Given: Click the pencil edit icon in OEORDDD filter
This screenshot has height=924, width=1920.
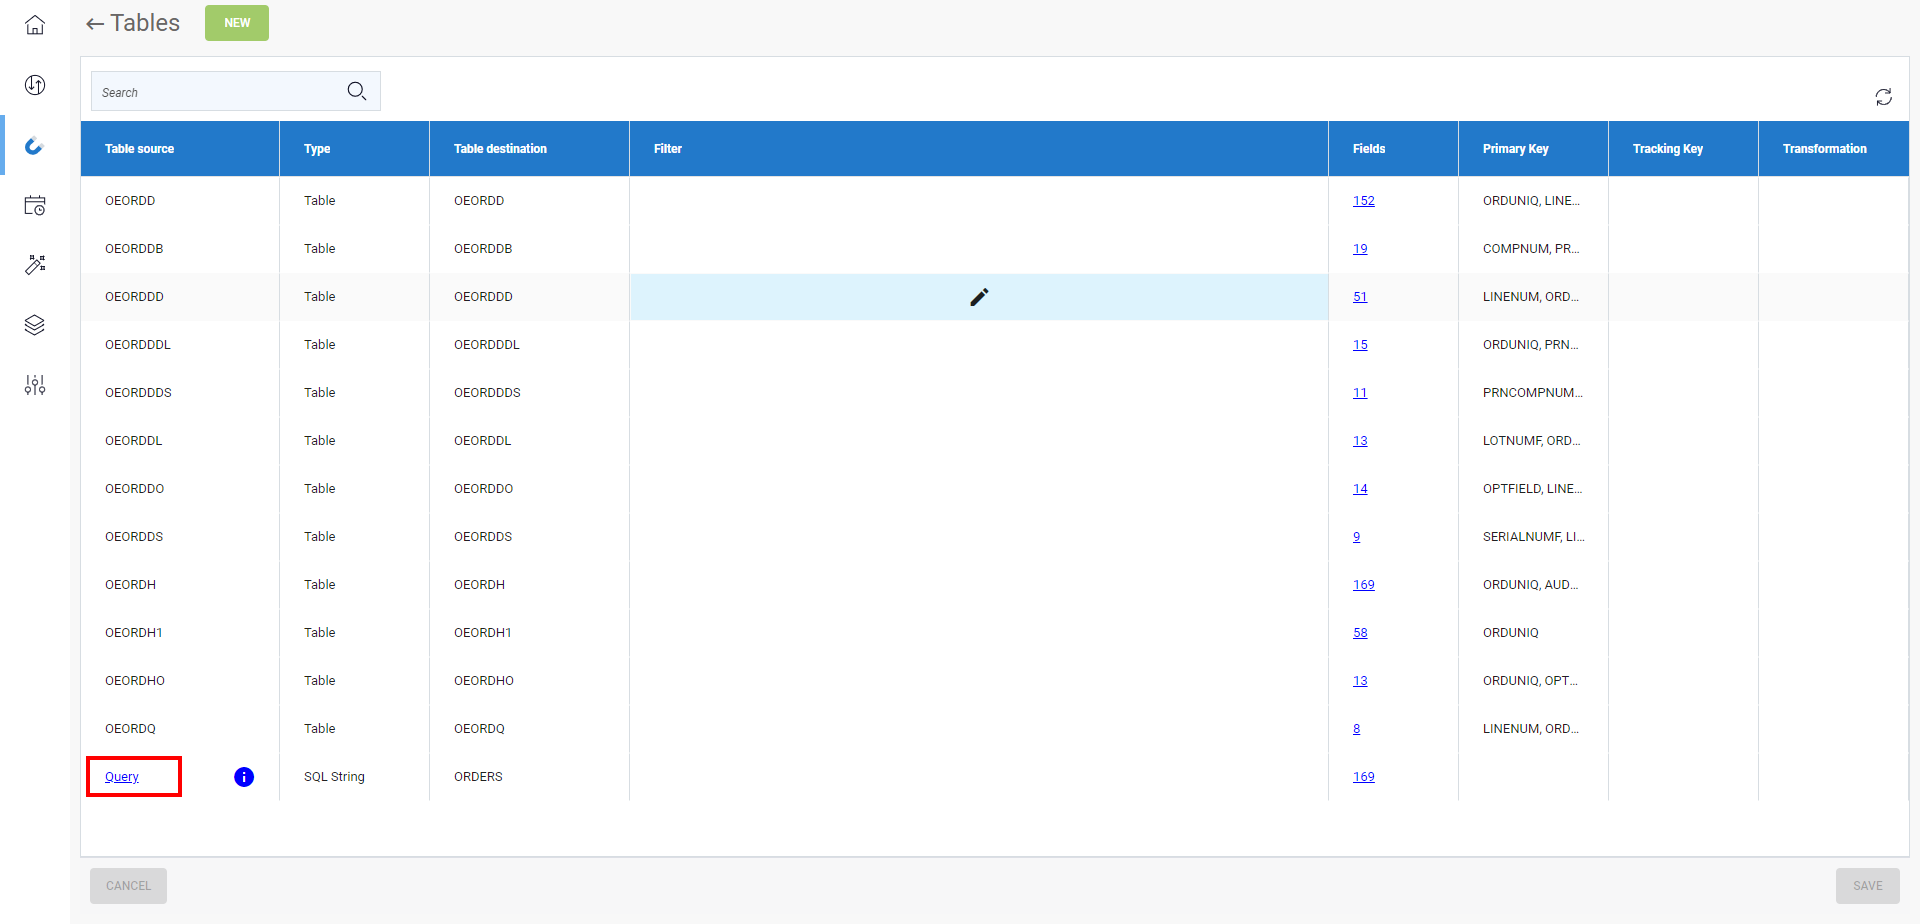Looking at the screenshot, I should pos(979,297).
